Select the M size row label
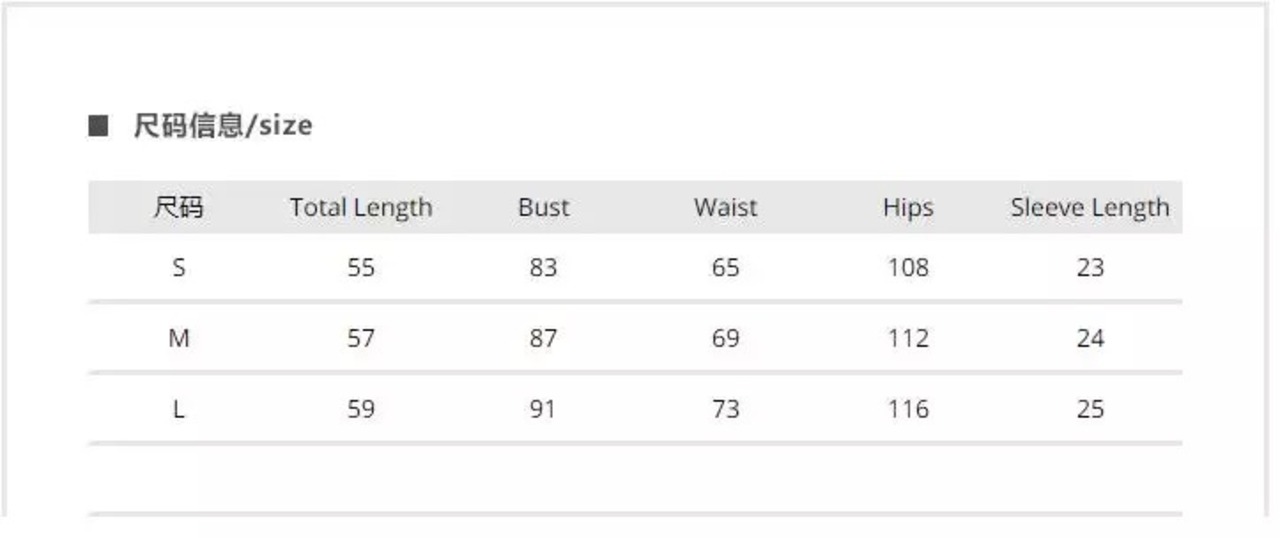The height and width of the screenshot is (538, 1280). point(179,339)
